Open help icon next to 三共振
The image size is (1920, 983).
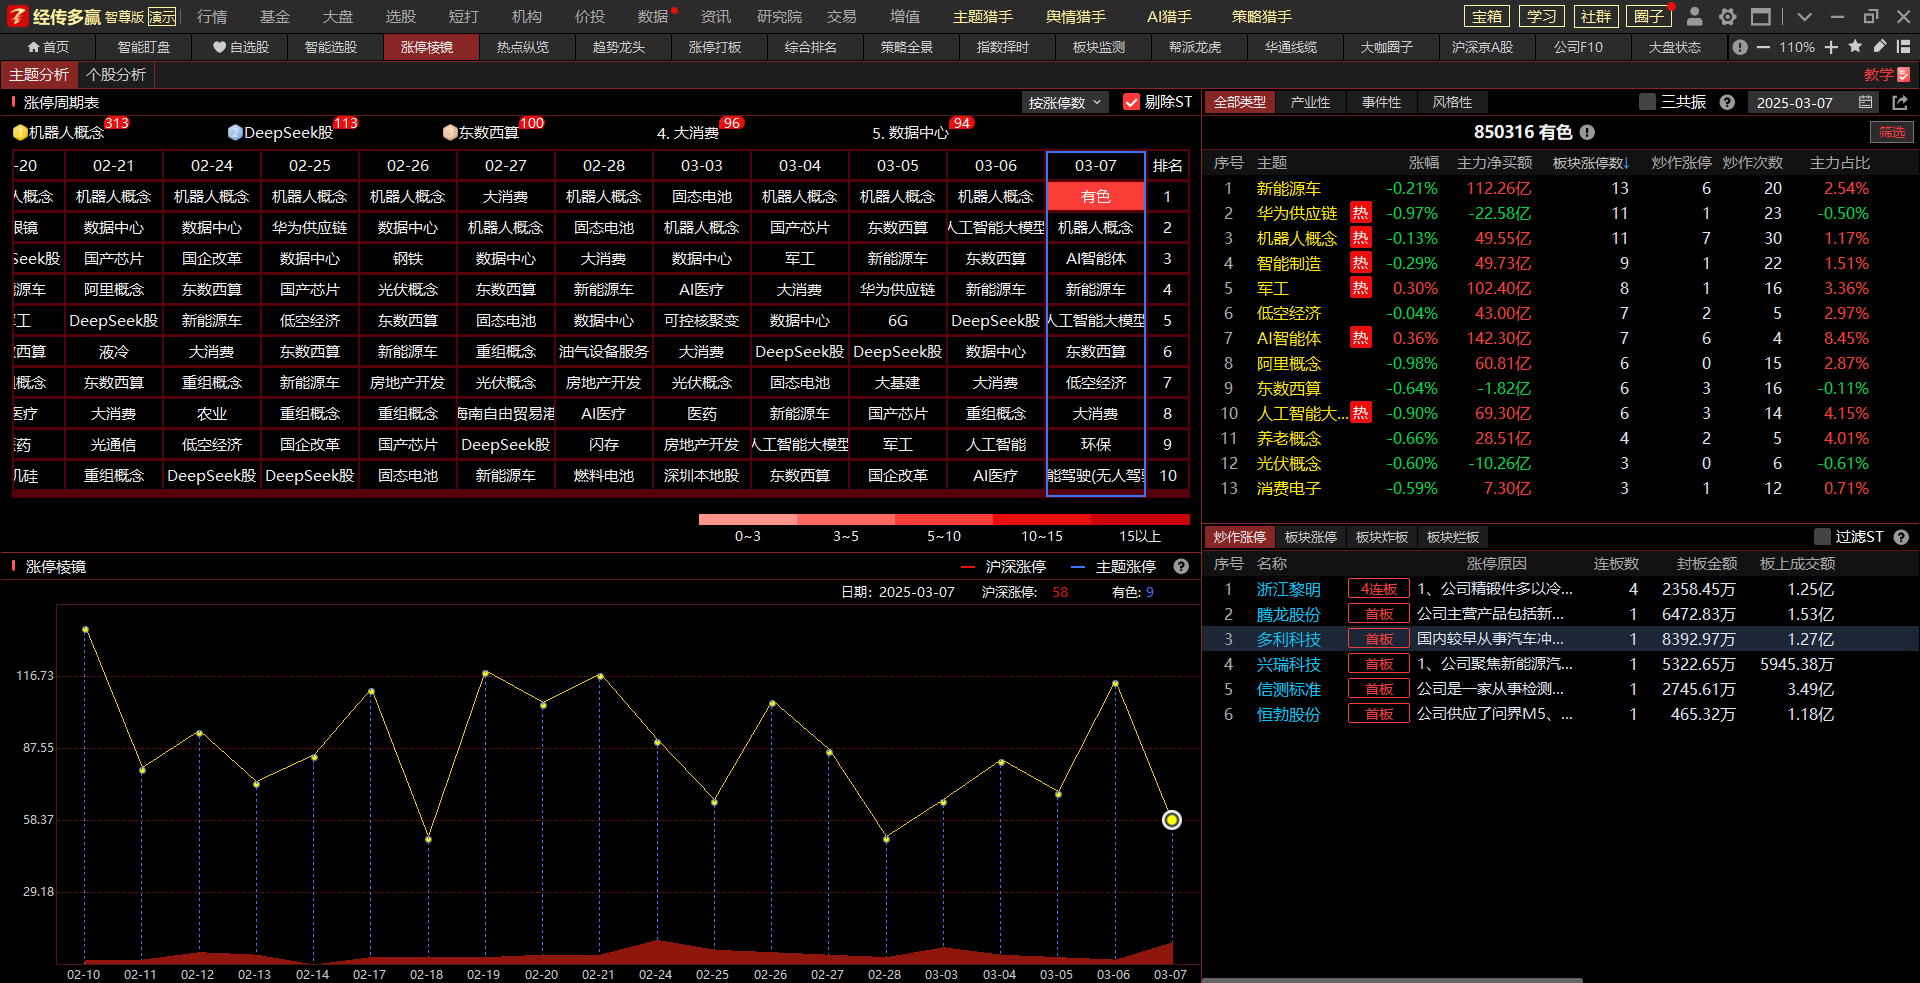point(1727,102)
